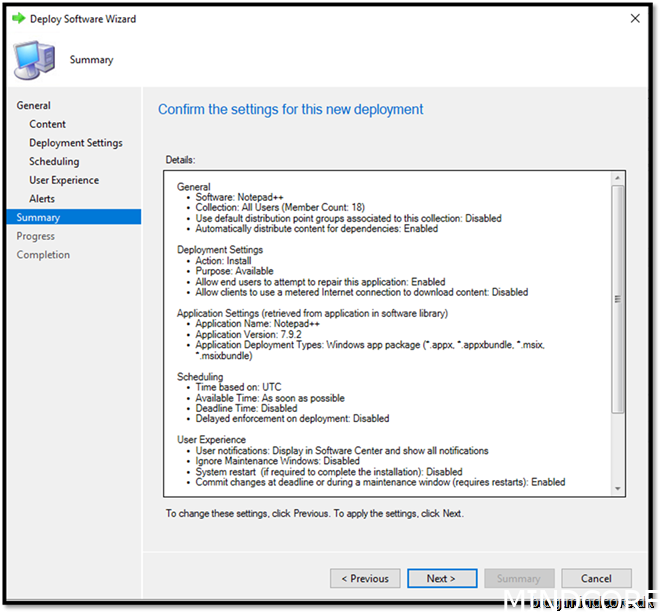Click the Progress step in sidebar
Screen dimensions: 661x613
36,236
